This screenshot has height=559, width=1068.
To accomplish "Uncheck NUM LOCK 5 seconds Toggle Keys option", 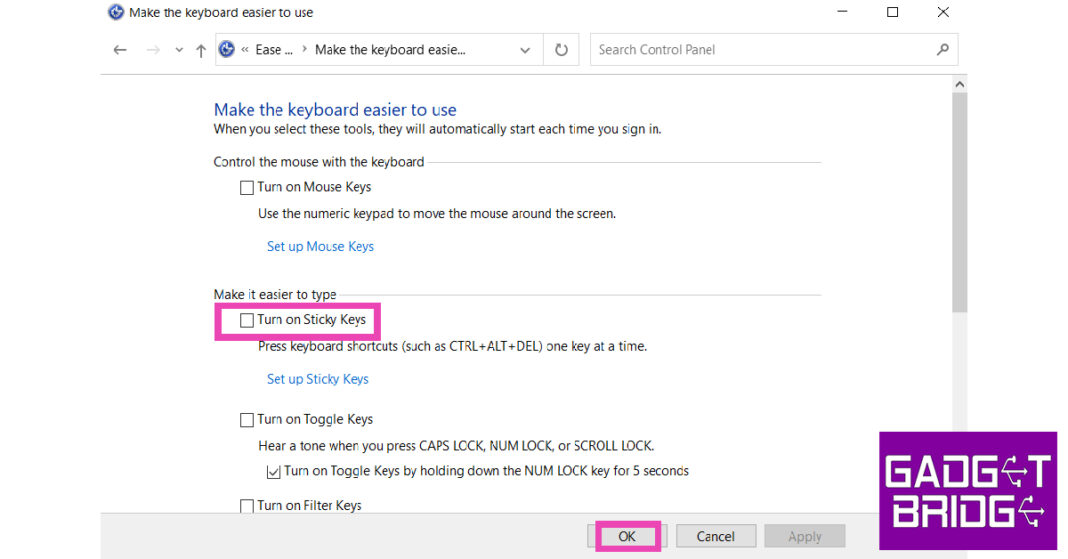I will 273,472.
